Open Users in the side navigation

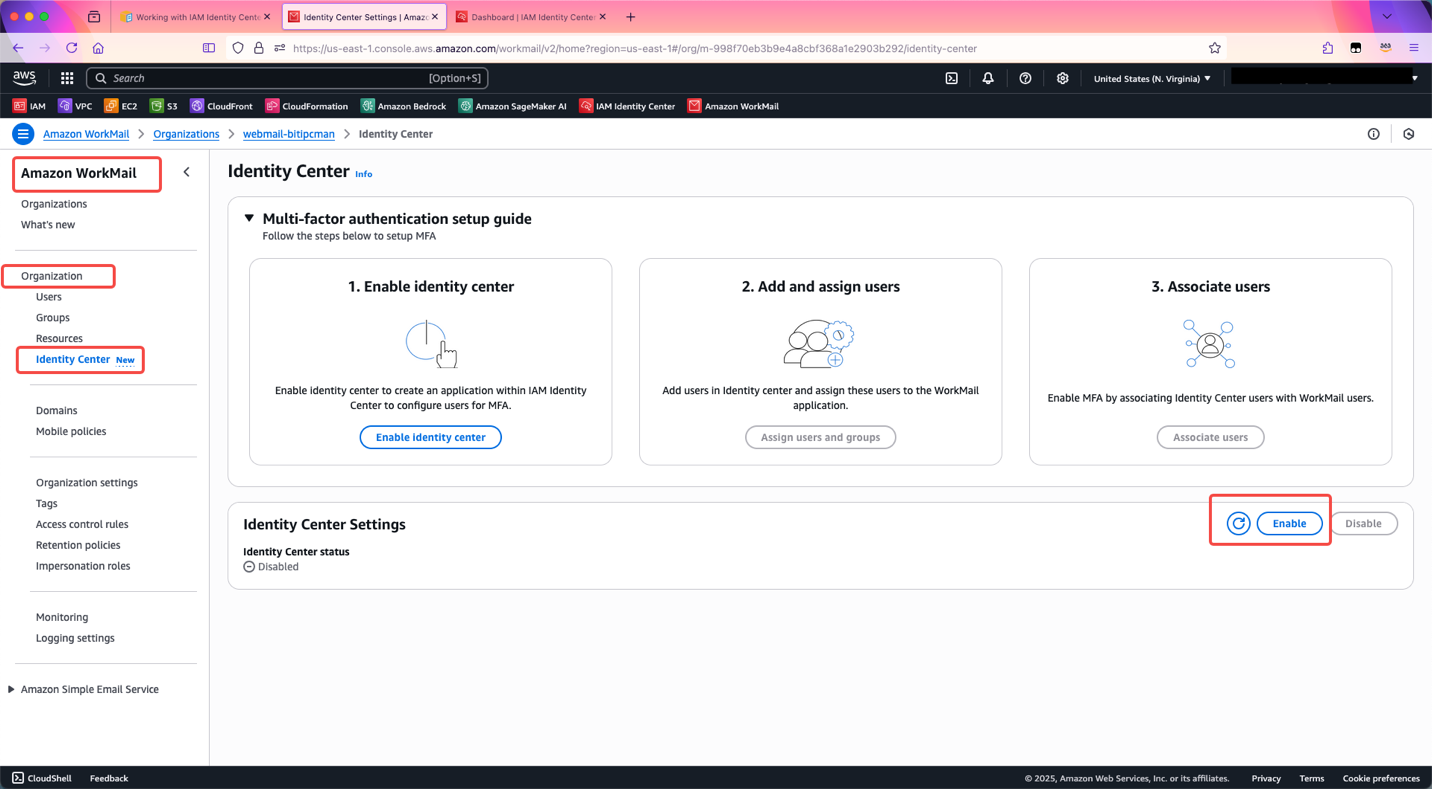pyautogui.click(x=49, y=297)
